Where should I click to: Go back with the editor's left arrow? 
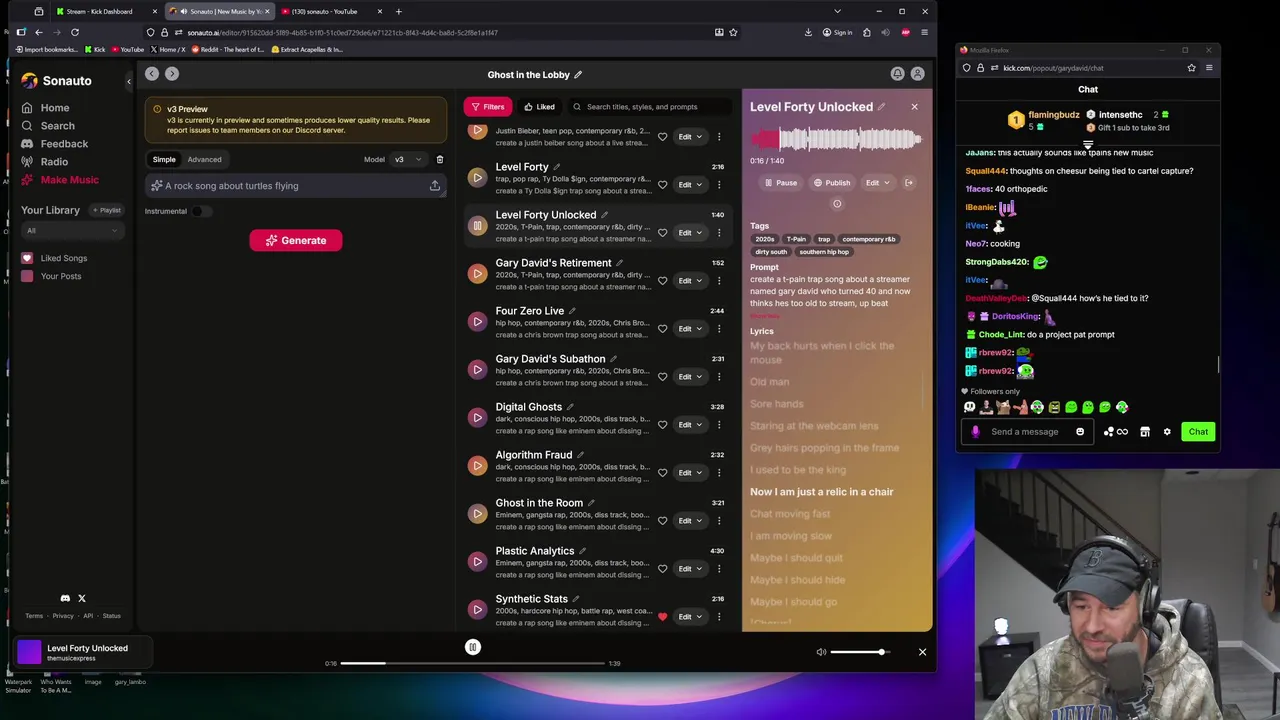(x=151, y=74)
